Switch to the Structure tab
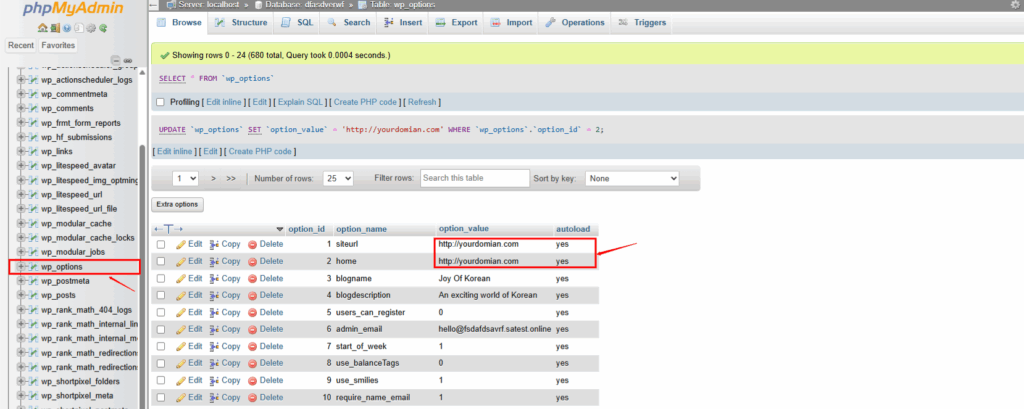Viewport: 1024px width, 409px height. point(240,22)
